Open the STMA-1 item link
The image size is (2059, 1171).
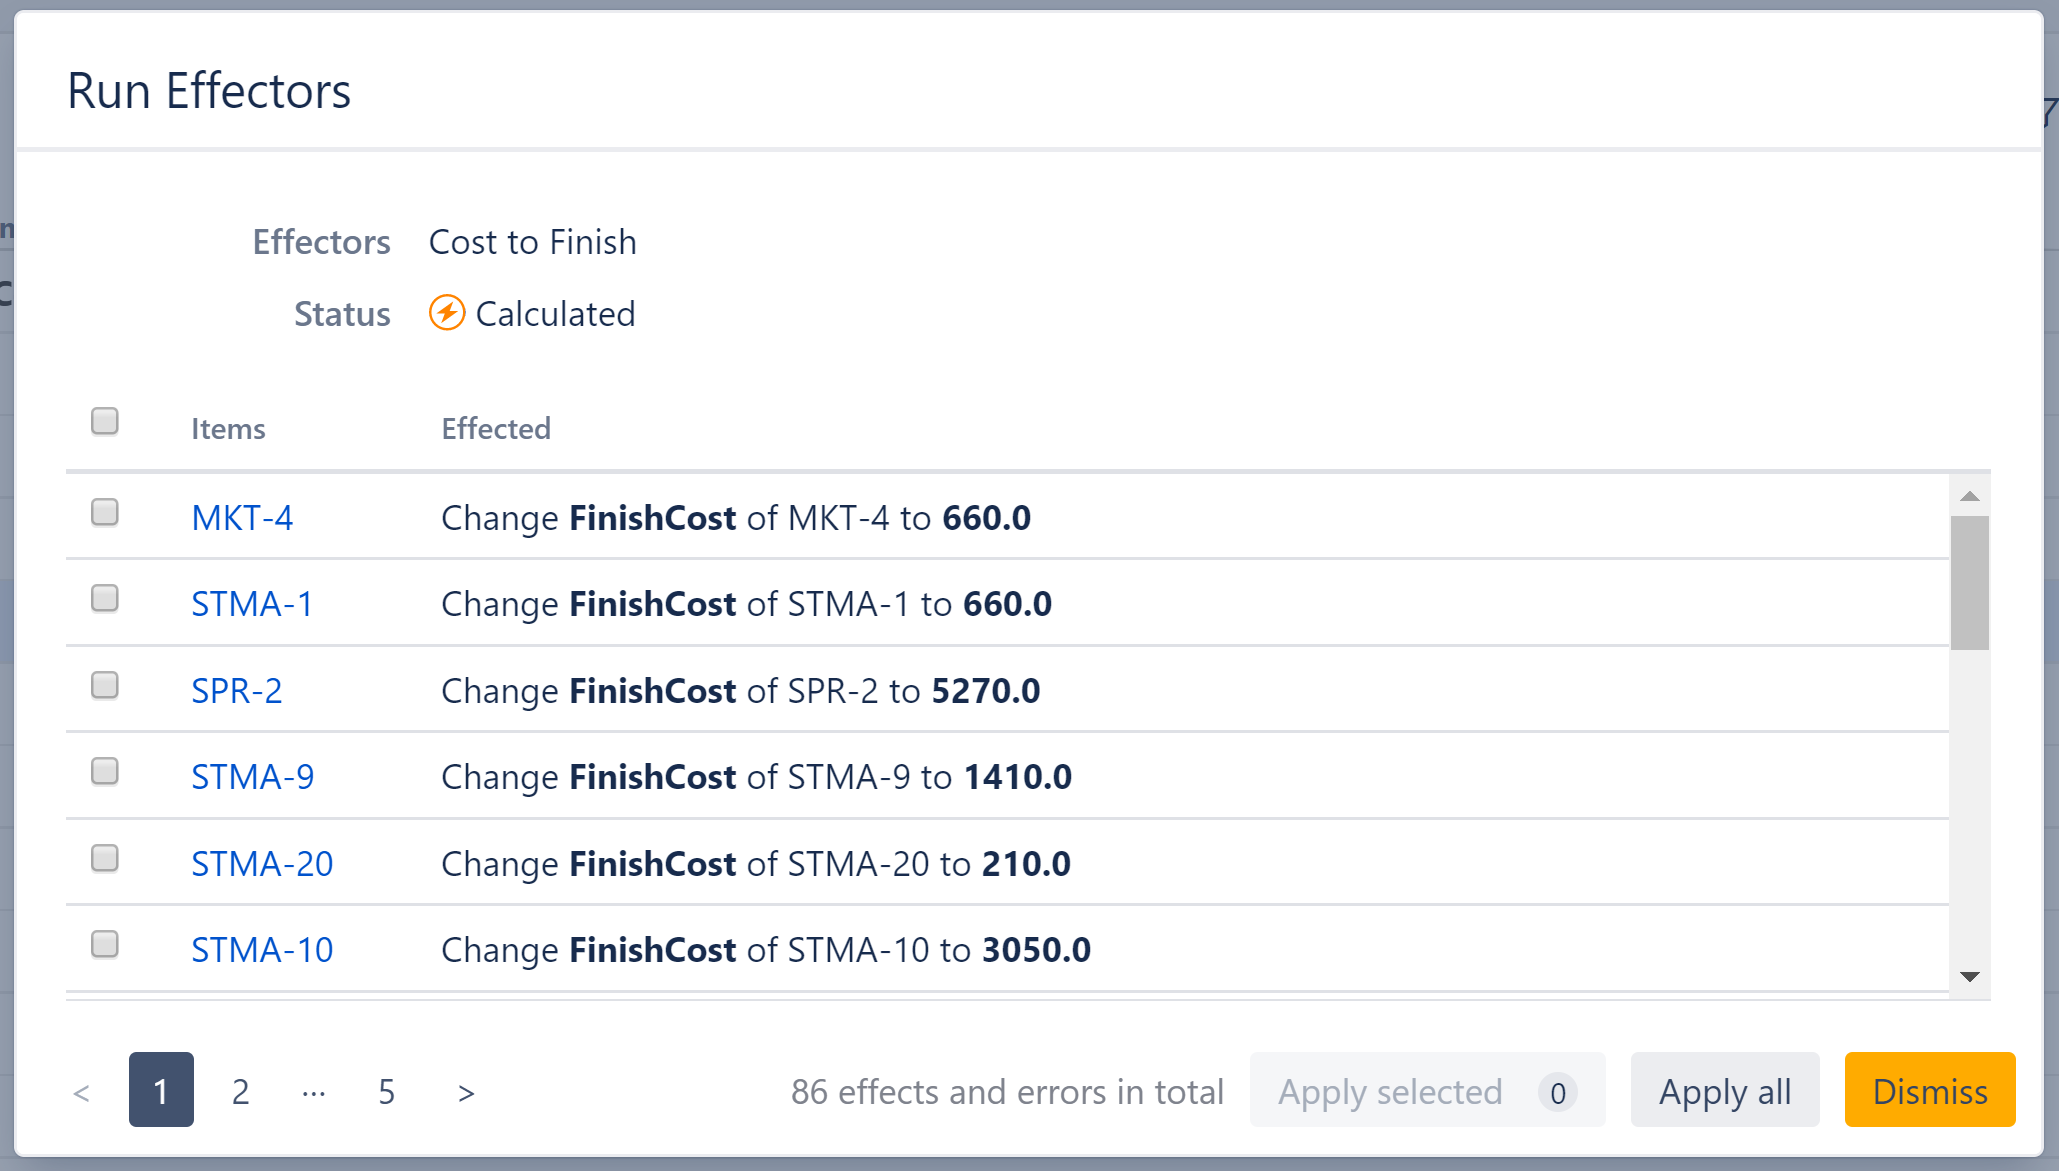tap(252, 604)
